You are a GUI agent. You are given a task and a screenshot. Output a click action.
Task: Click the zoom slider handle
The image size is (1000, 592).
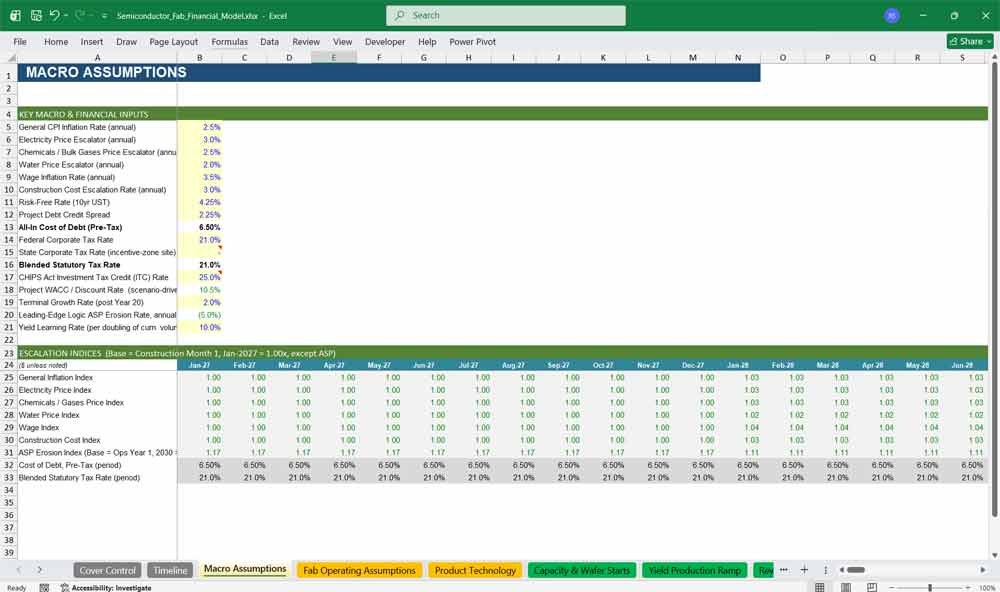[930, 588]
